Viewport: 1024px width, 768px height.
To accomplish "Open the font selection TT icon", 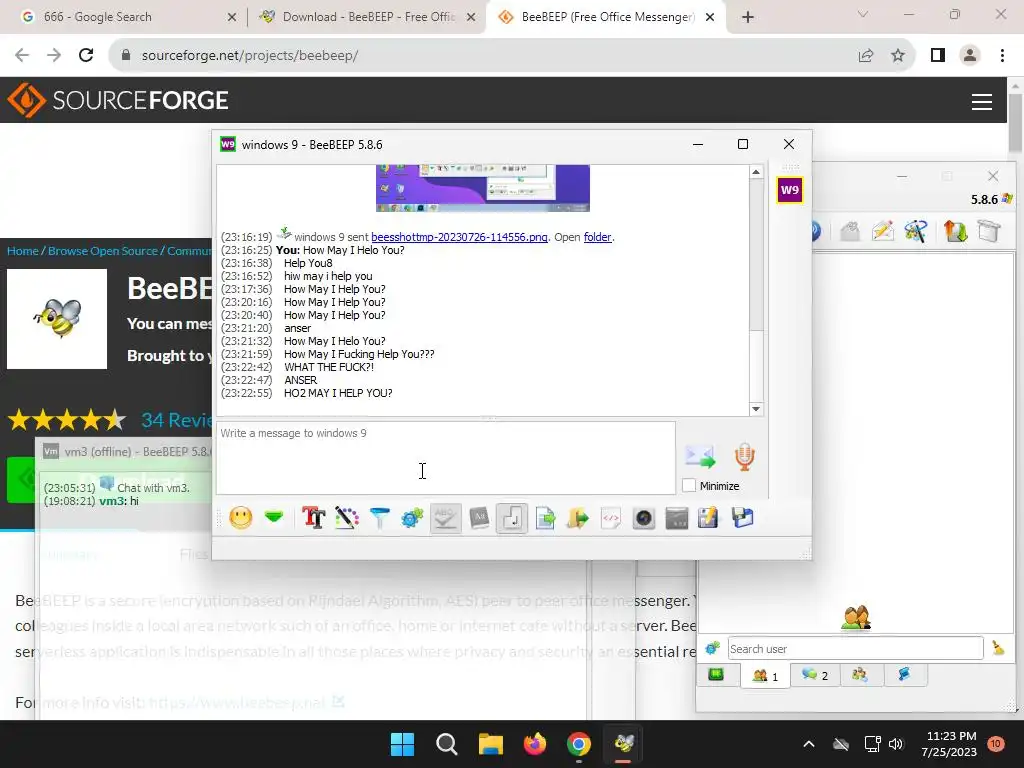I will [x=313, y=519].
